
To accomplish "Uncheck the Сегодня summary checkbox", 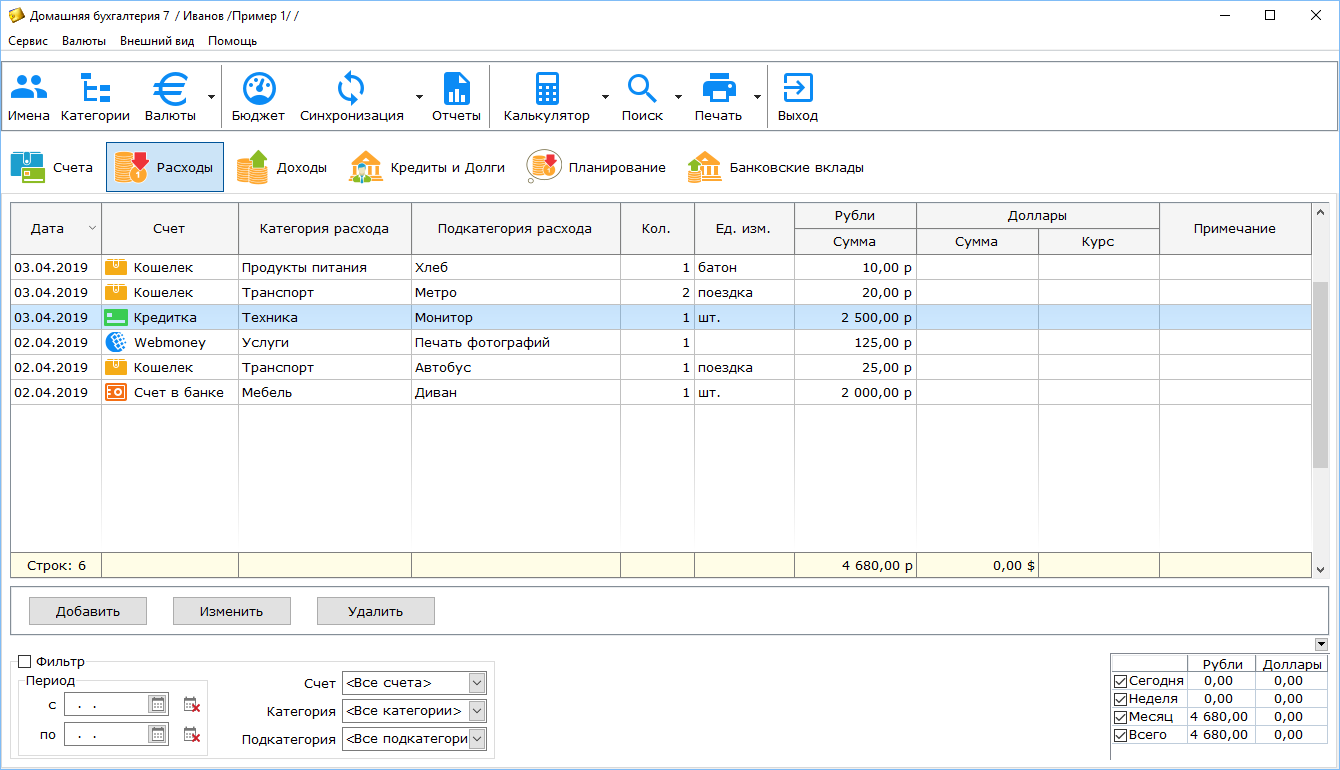I will tap(1120, 682).
